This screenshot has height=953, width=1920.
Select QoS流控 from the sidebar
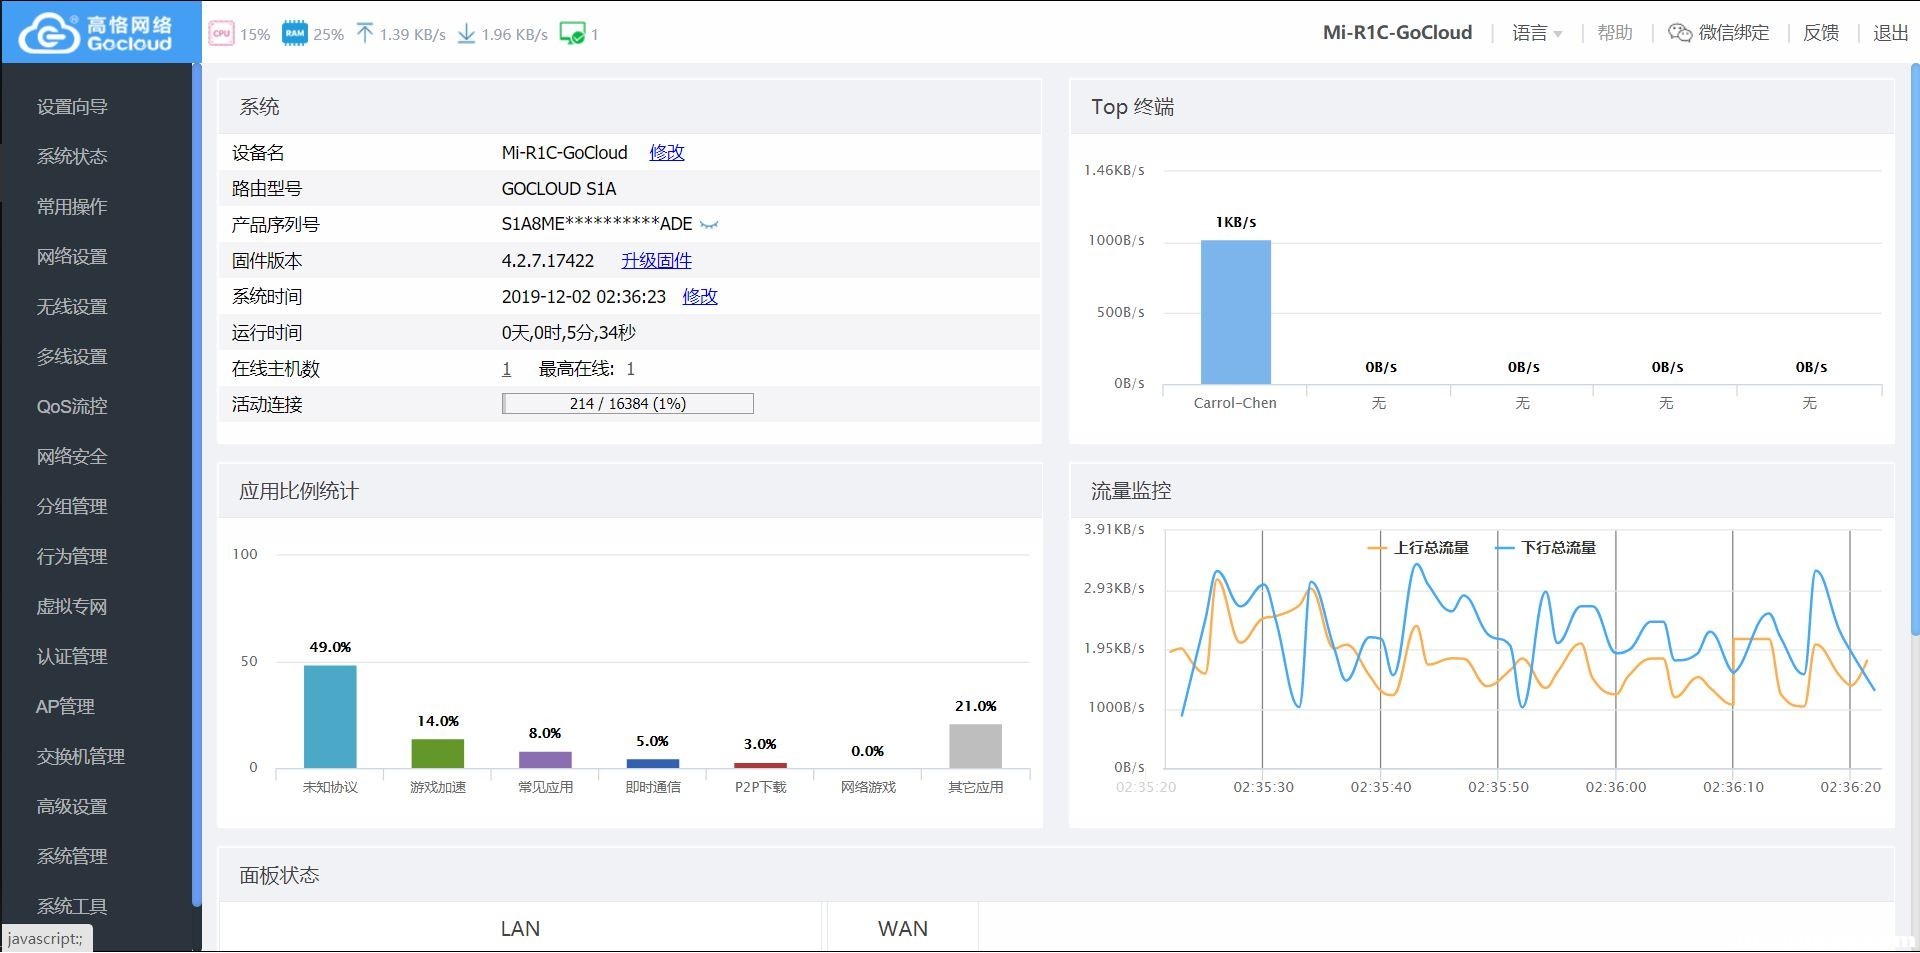pos(72,407)
